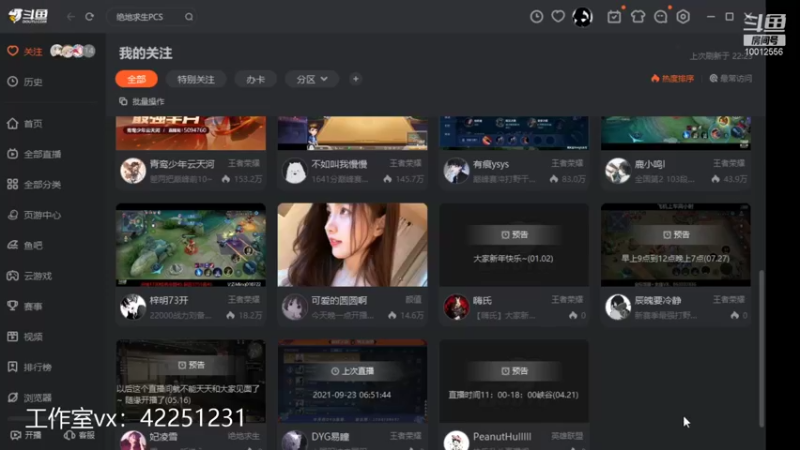The height and width of the screenshot is (450, 800).
Task: Open 鱼吧 in the sidebar
Action: (24, 245)
